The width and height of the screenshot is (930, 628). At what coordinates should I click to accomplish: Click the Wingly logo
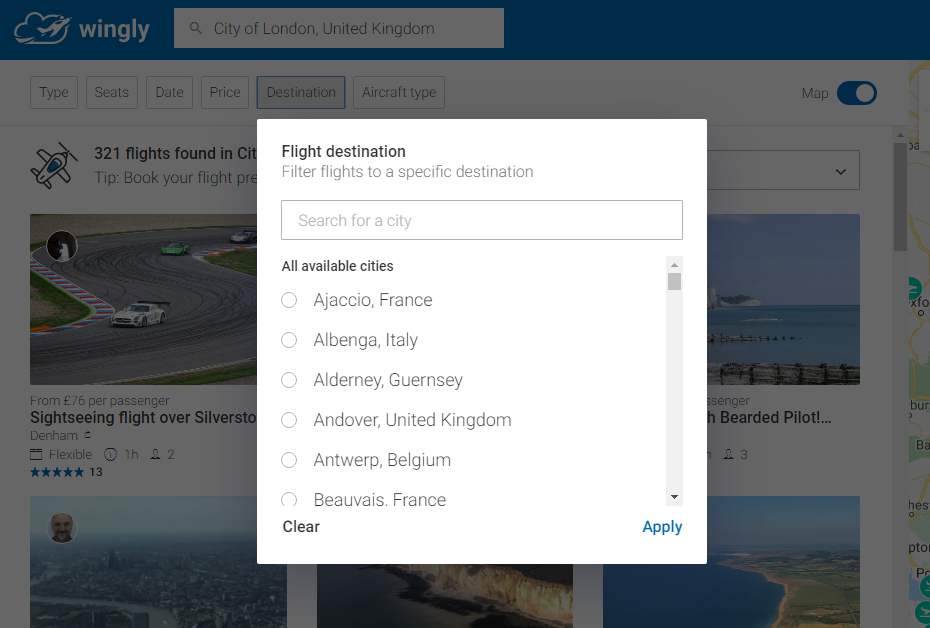(x=82, y=28)
